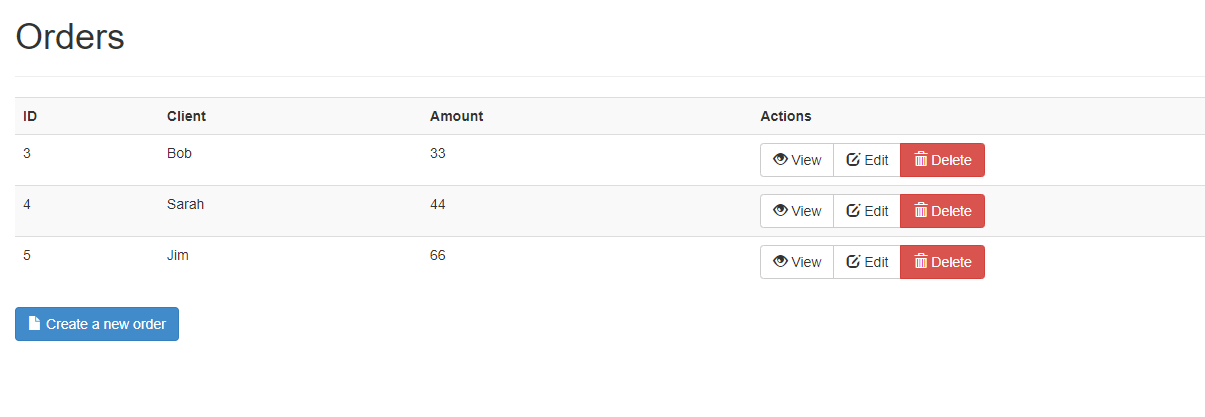
Task: Click the Client column header
Action: [186, 116]
